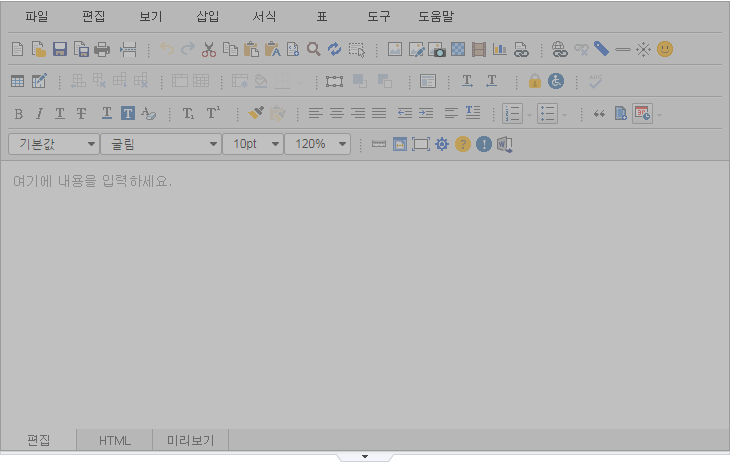Insert a bookmark with the blue tag icon
730x462 pixels.
[602, 49]
